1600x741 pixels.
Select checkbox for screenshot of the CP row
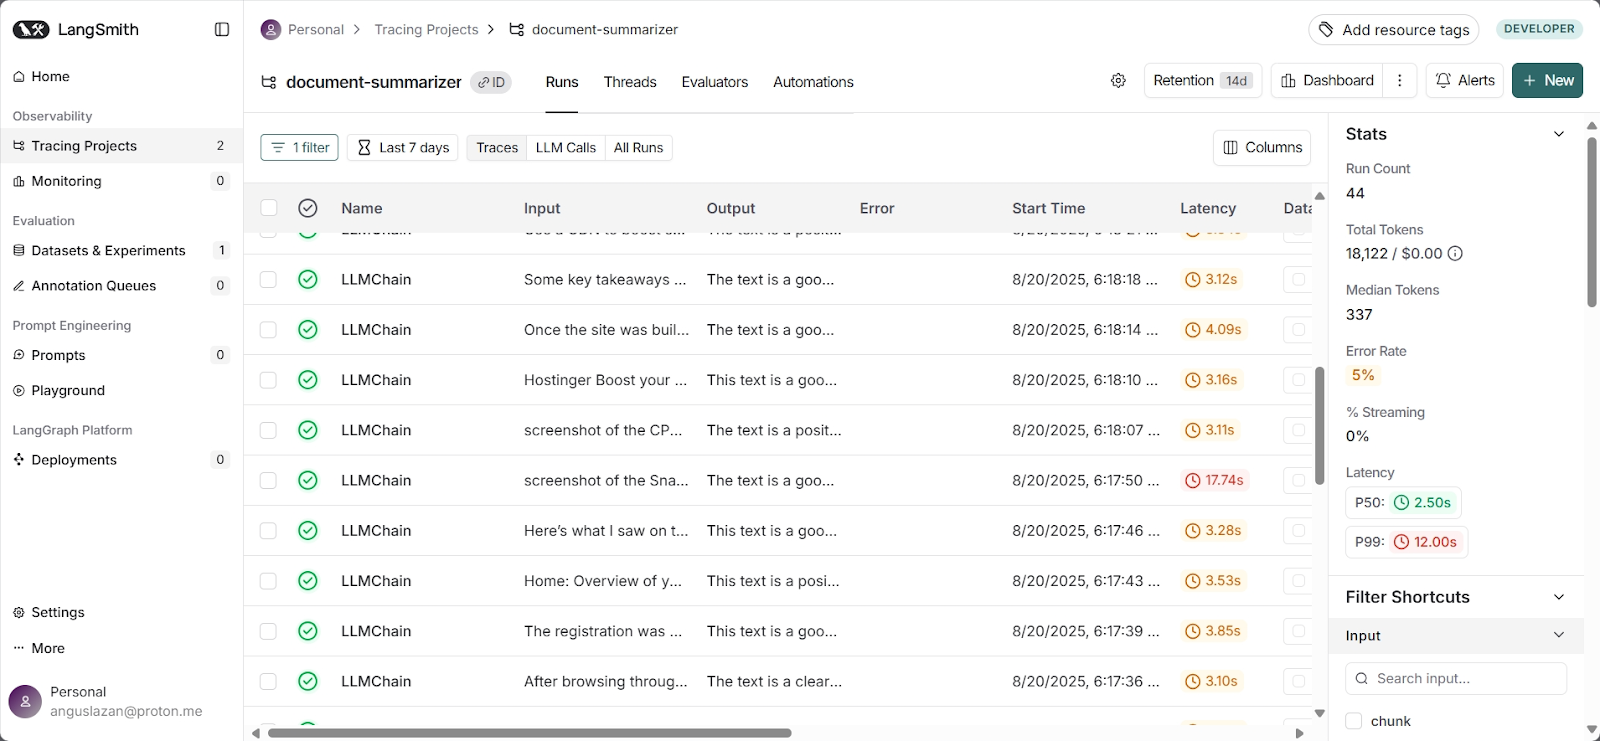(268, 430)
